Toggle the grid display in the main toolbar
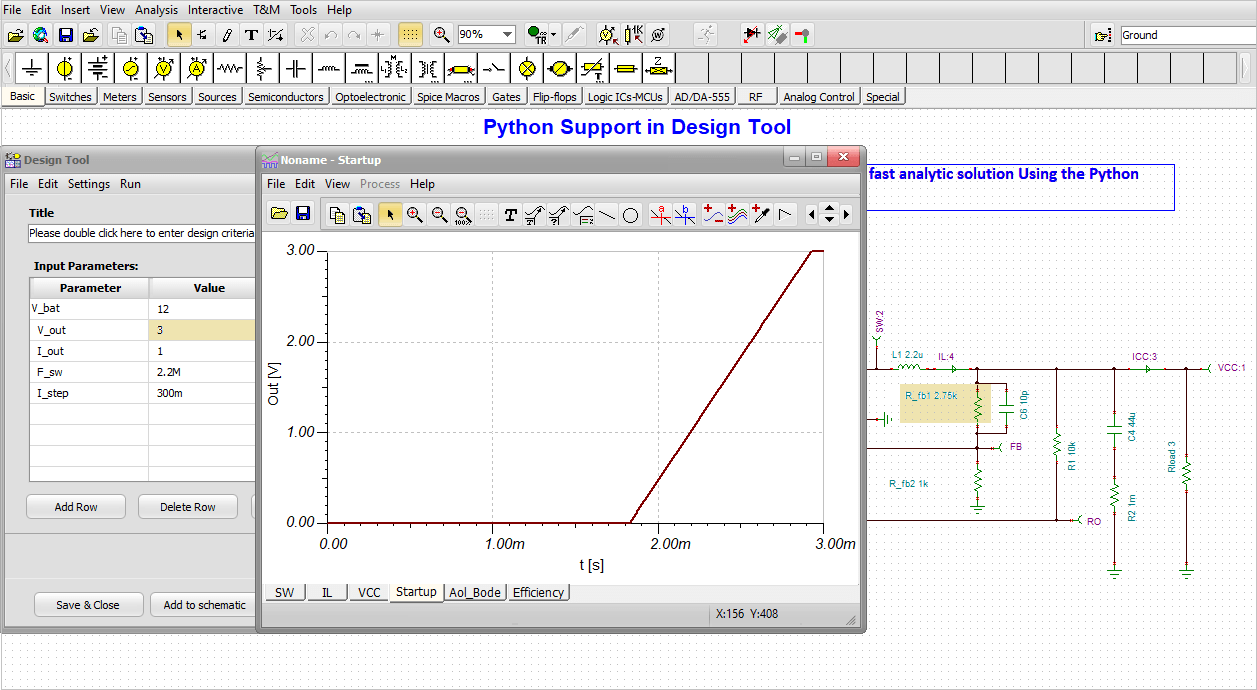This screenshot has width=1257, height=690. coord(410,34)
